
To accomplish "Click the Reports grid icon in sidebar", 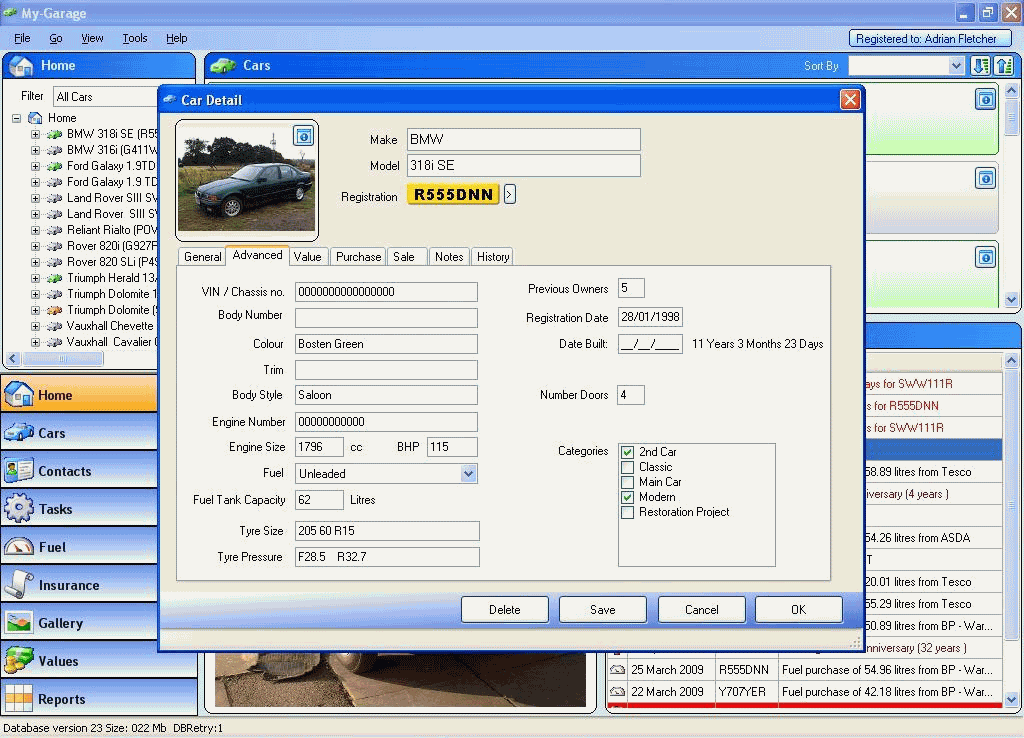I will [x=19, y=698].
